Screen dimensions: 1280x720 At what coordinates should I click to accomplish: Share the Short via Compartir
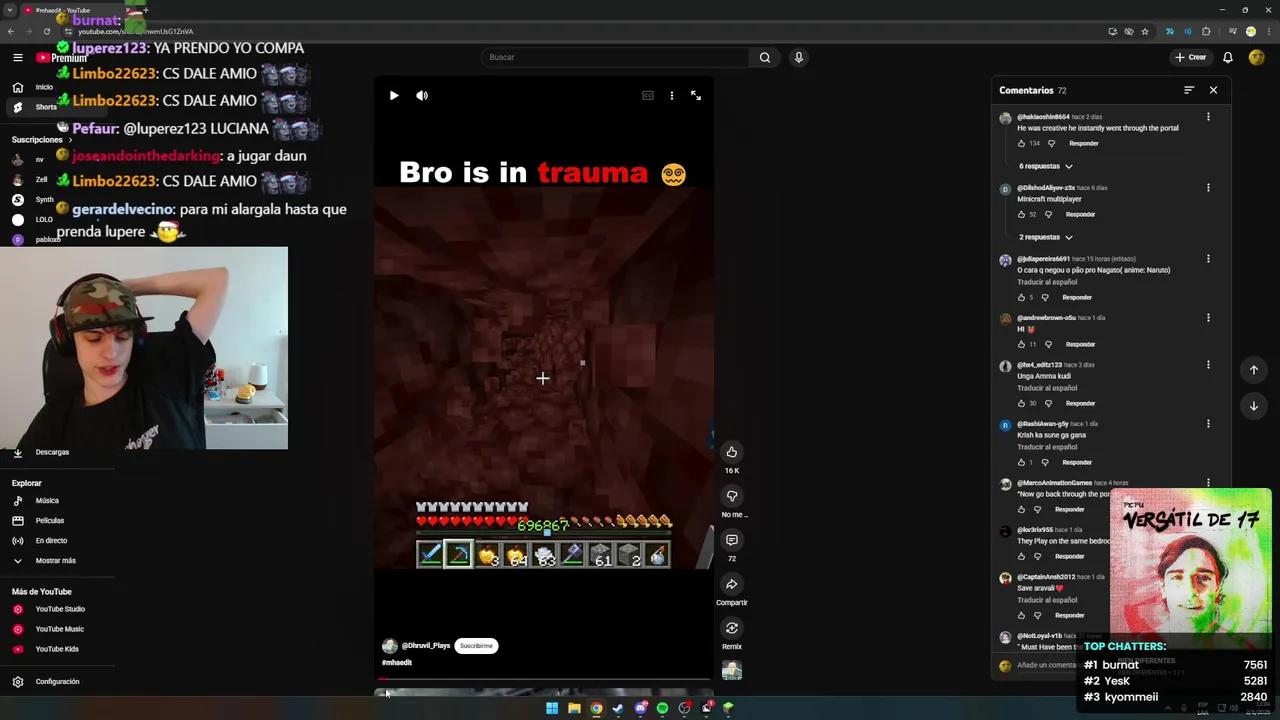pos(732,584)
